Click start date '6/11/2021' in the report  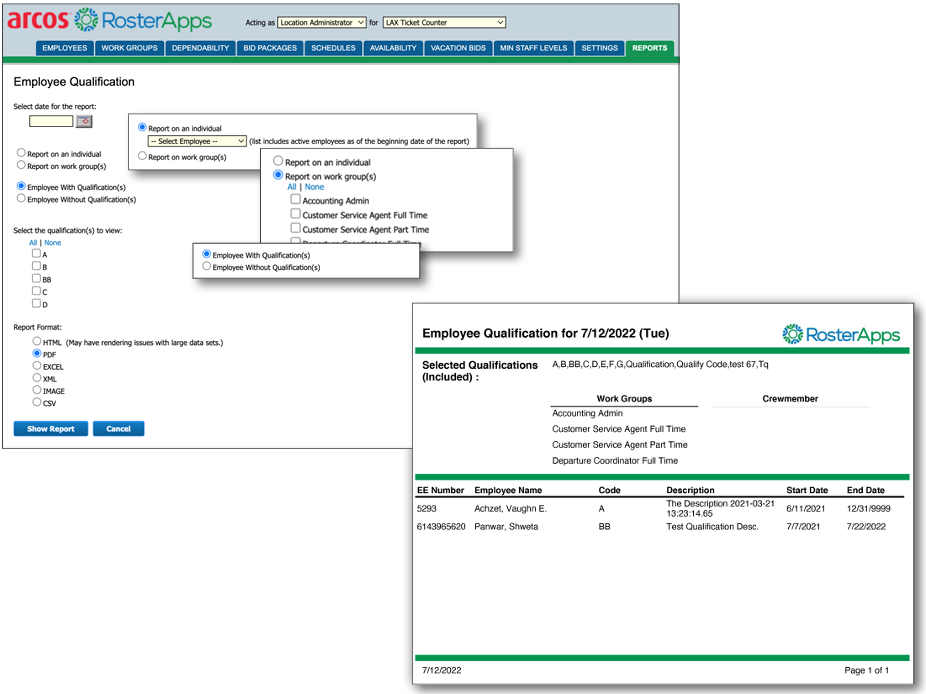[x=806, y=509]
